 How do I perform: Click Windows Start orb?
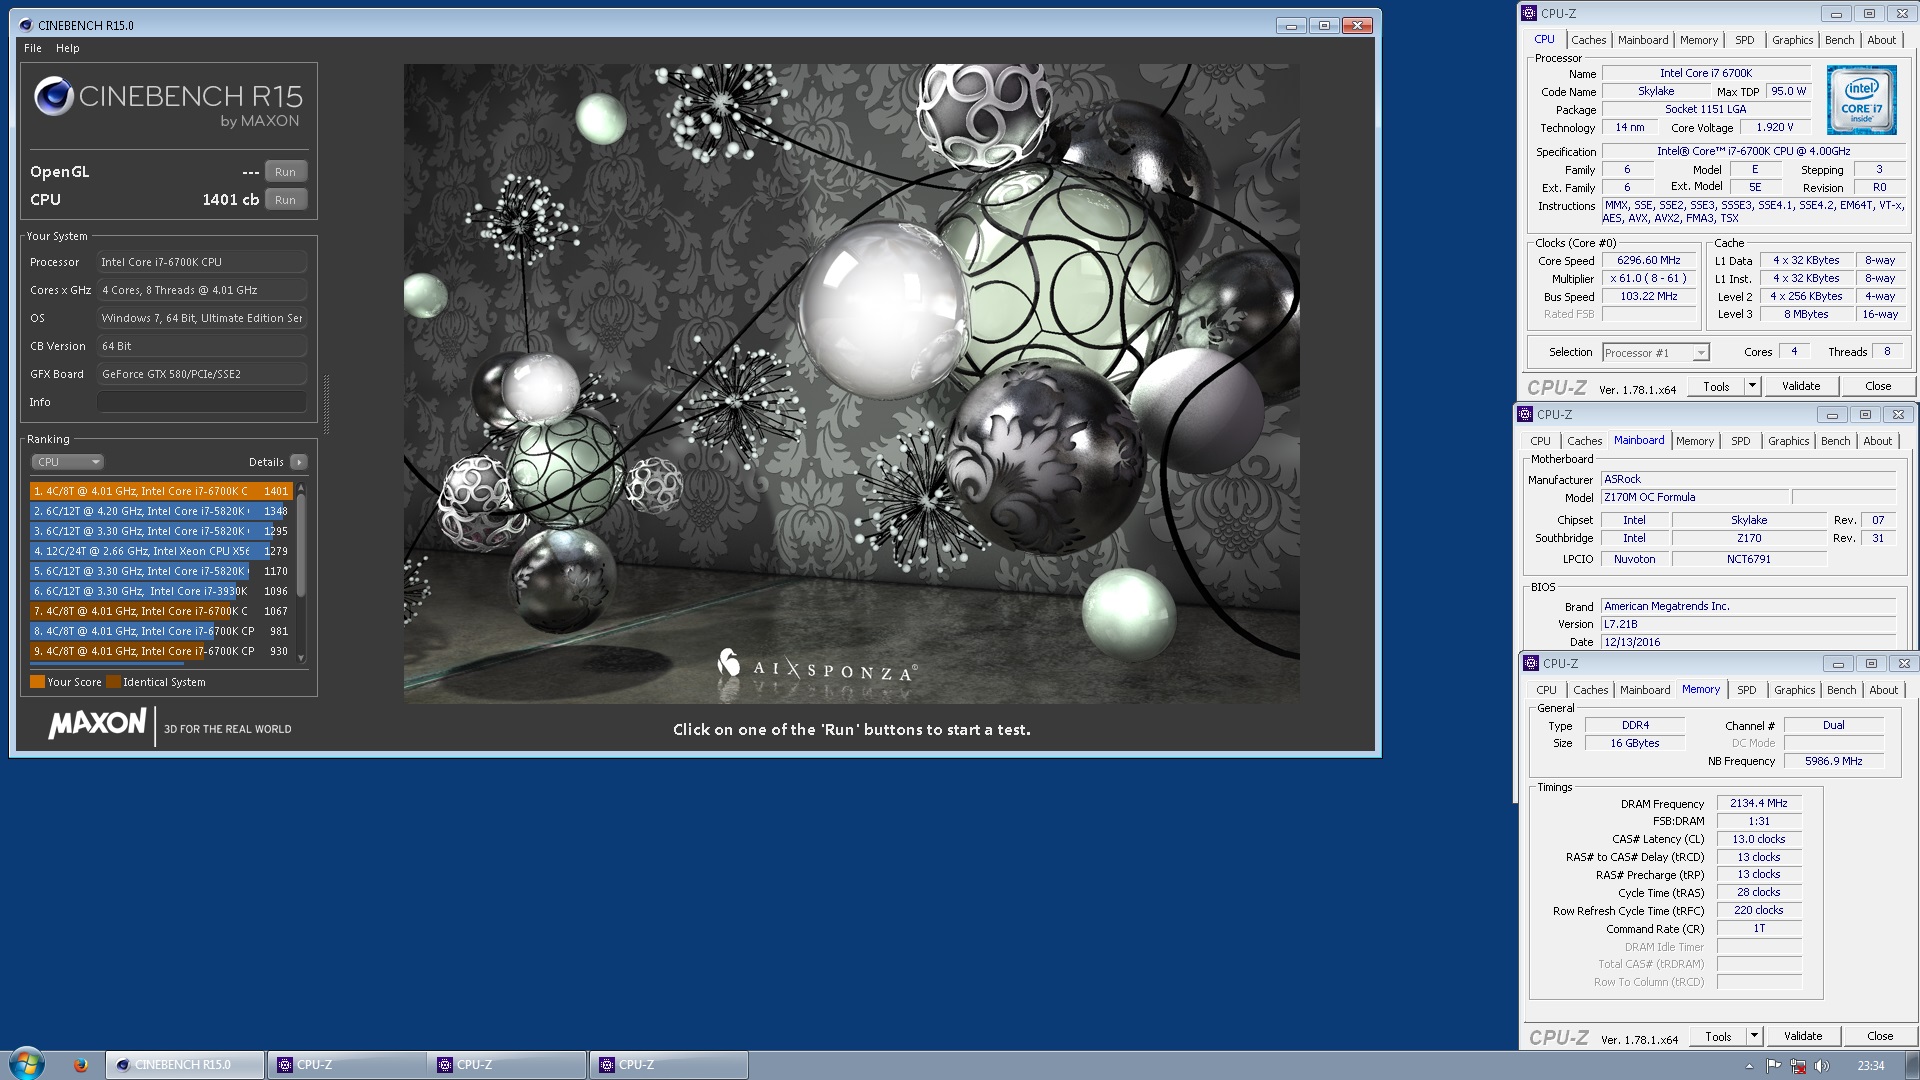point(27,1064)
